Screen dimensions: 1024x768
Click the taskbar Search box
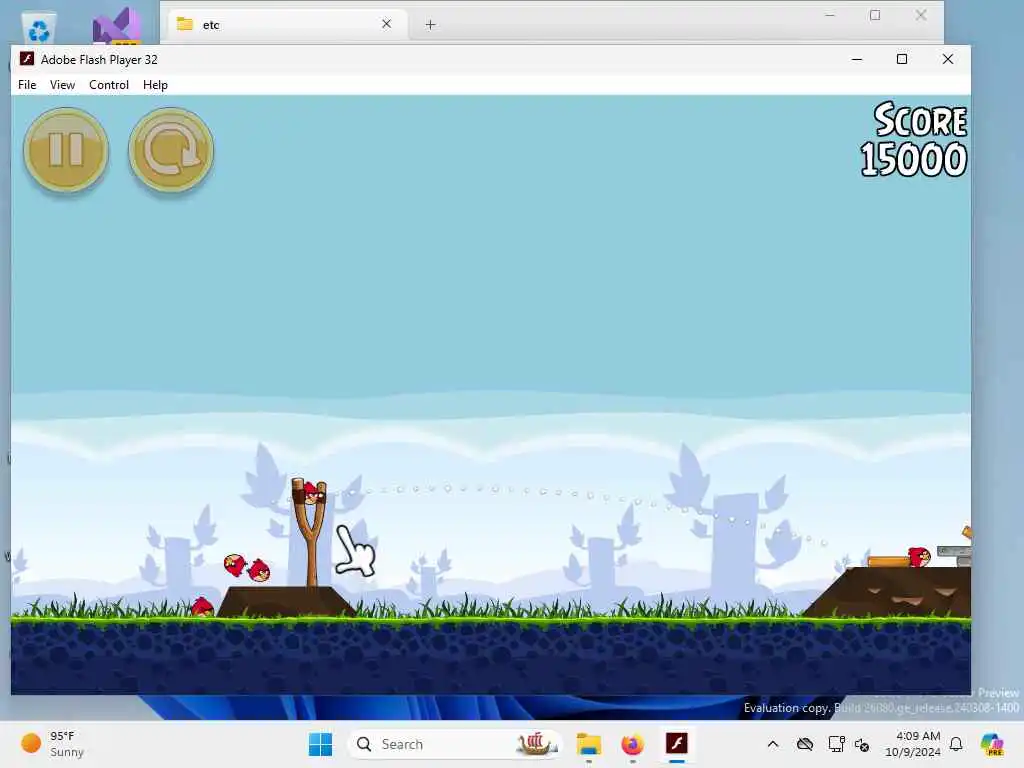pos(455,744)
